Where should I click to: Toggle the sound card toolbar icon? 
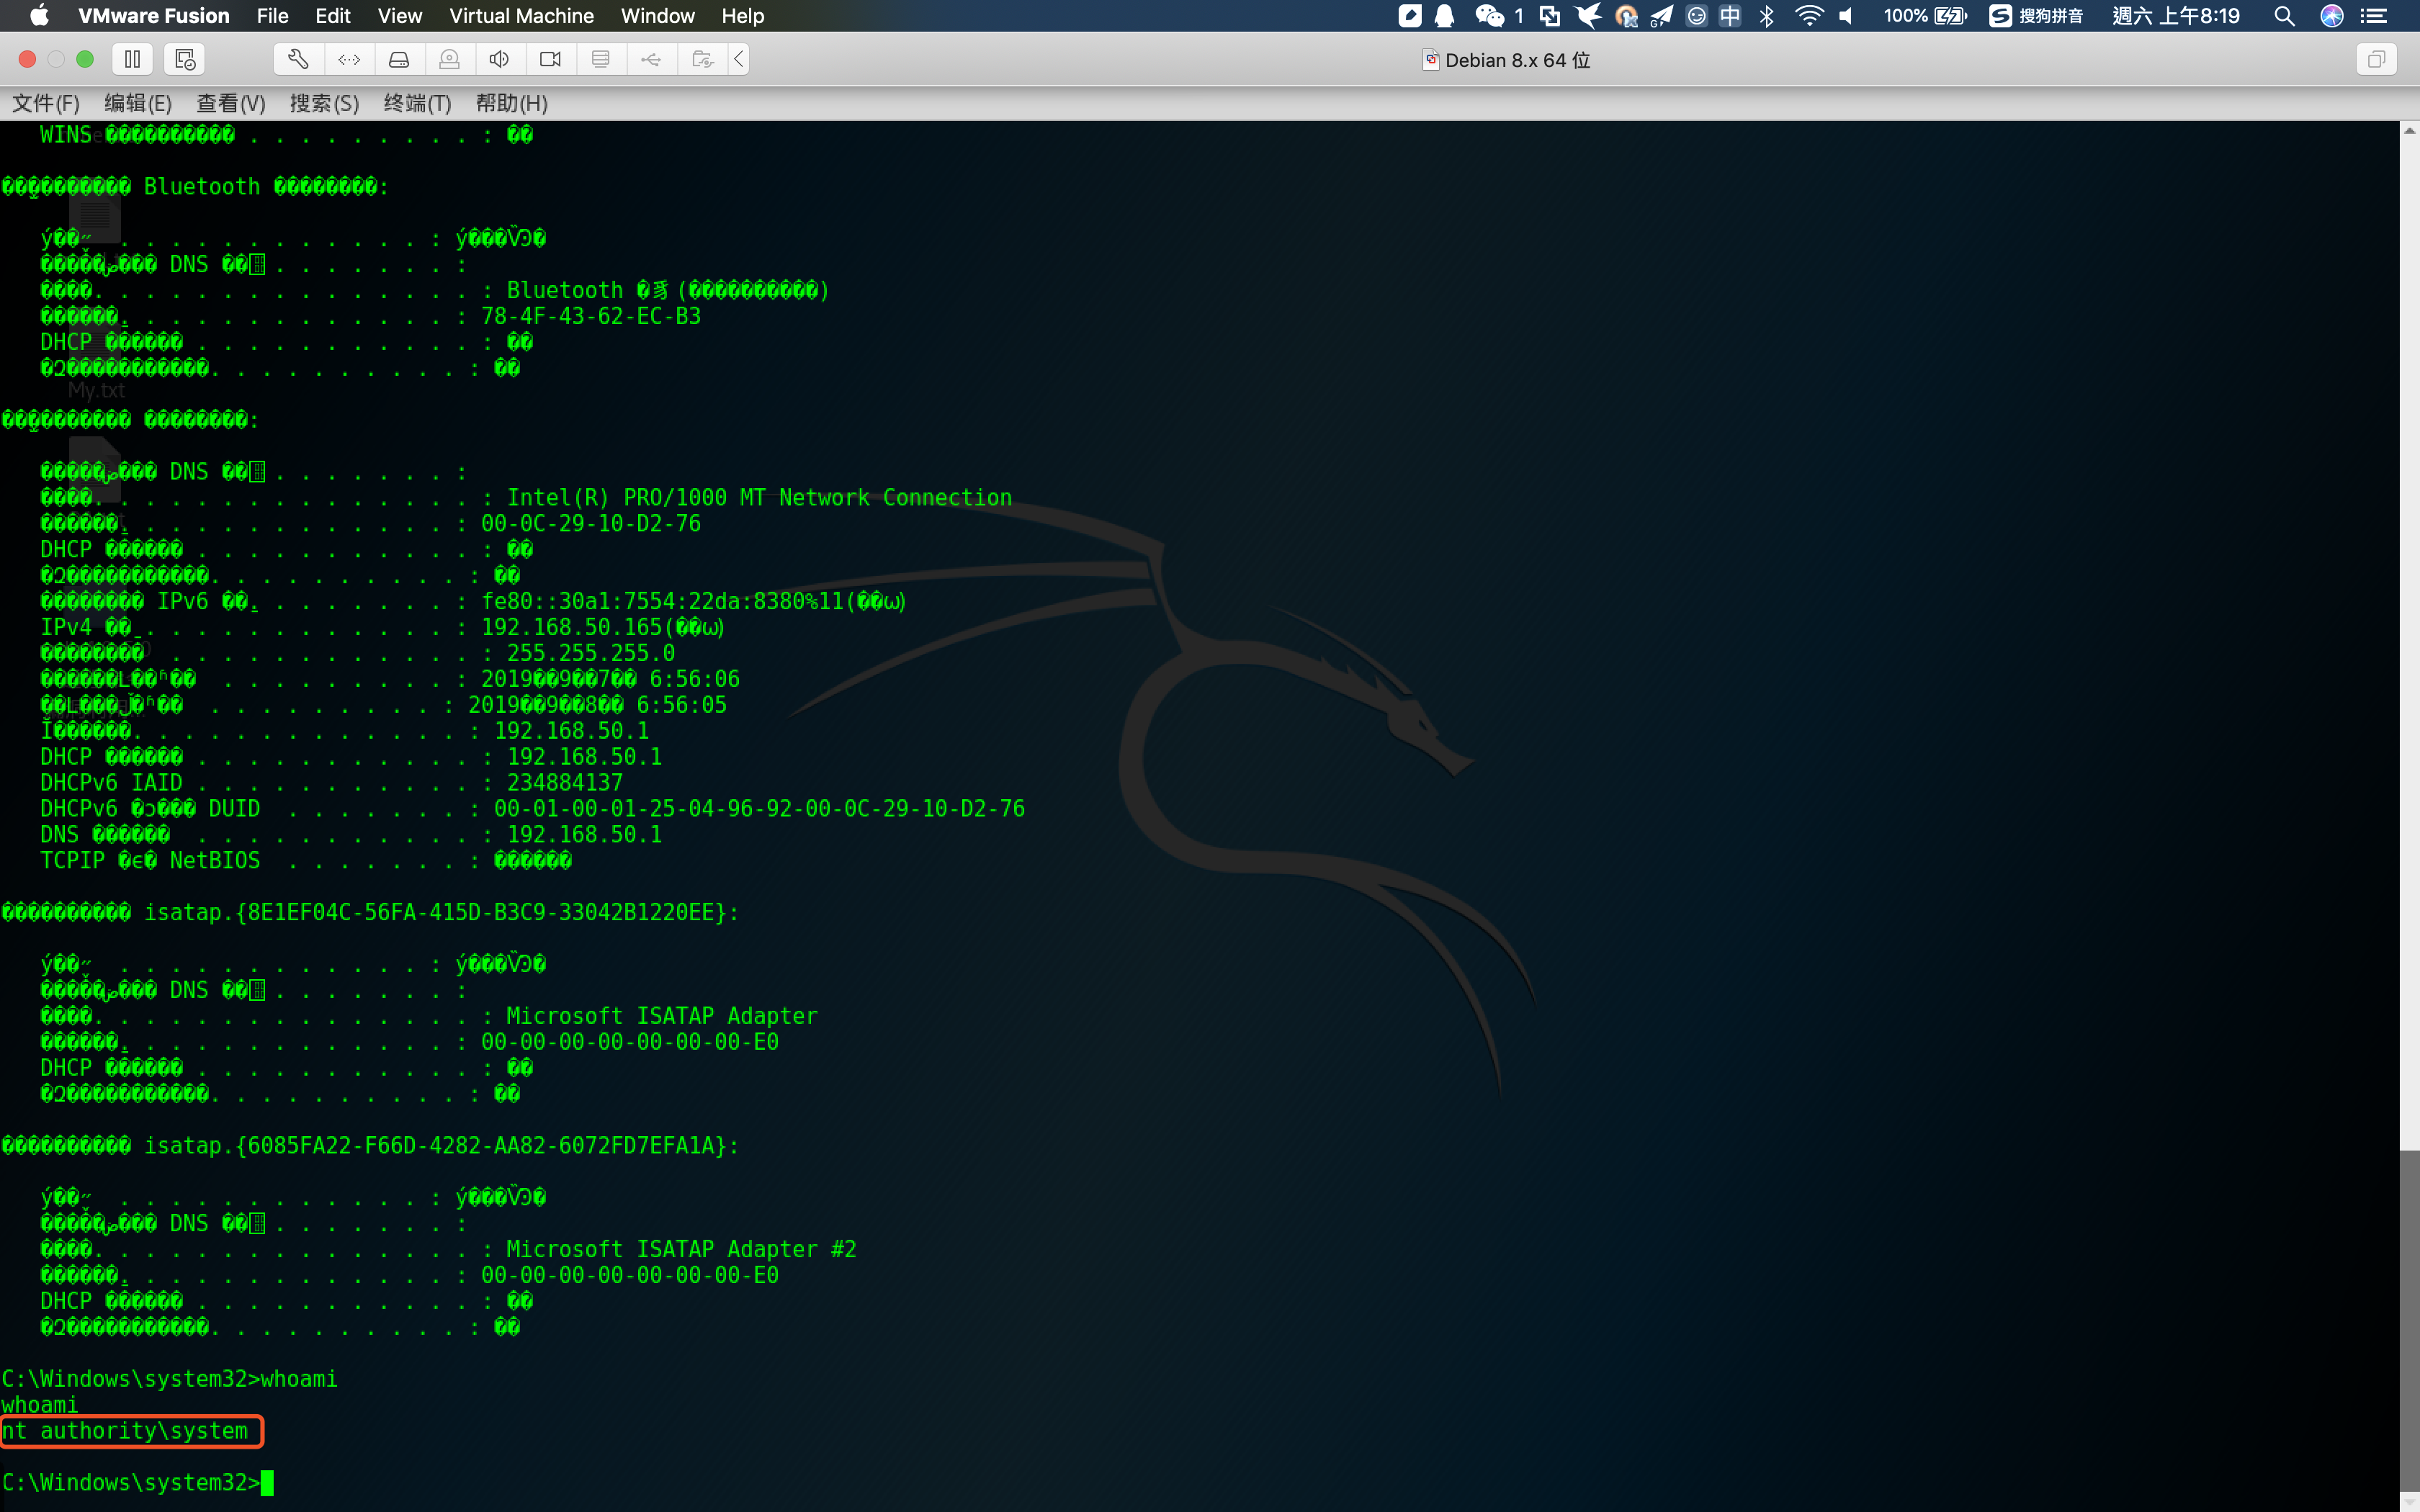point(500,59)
